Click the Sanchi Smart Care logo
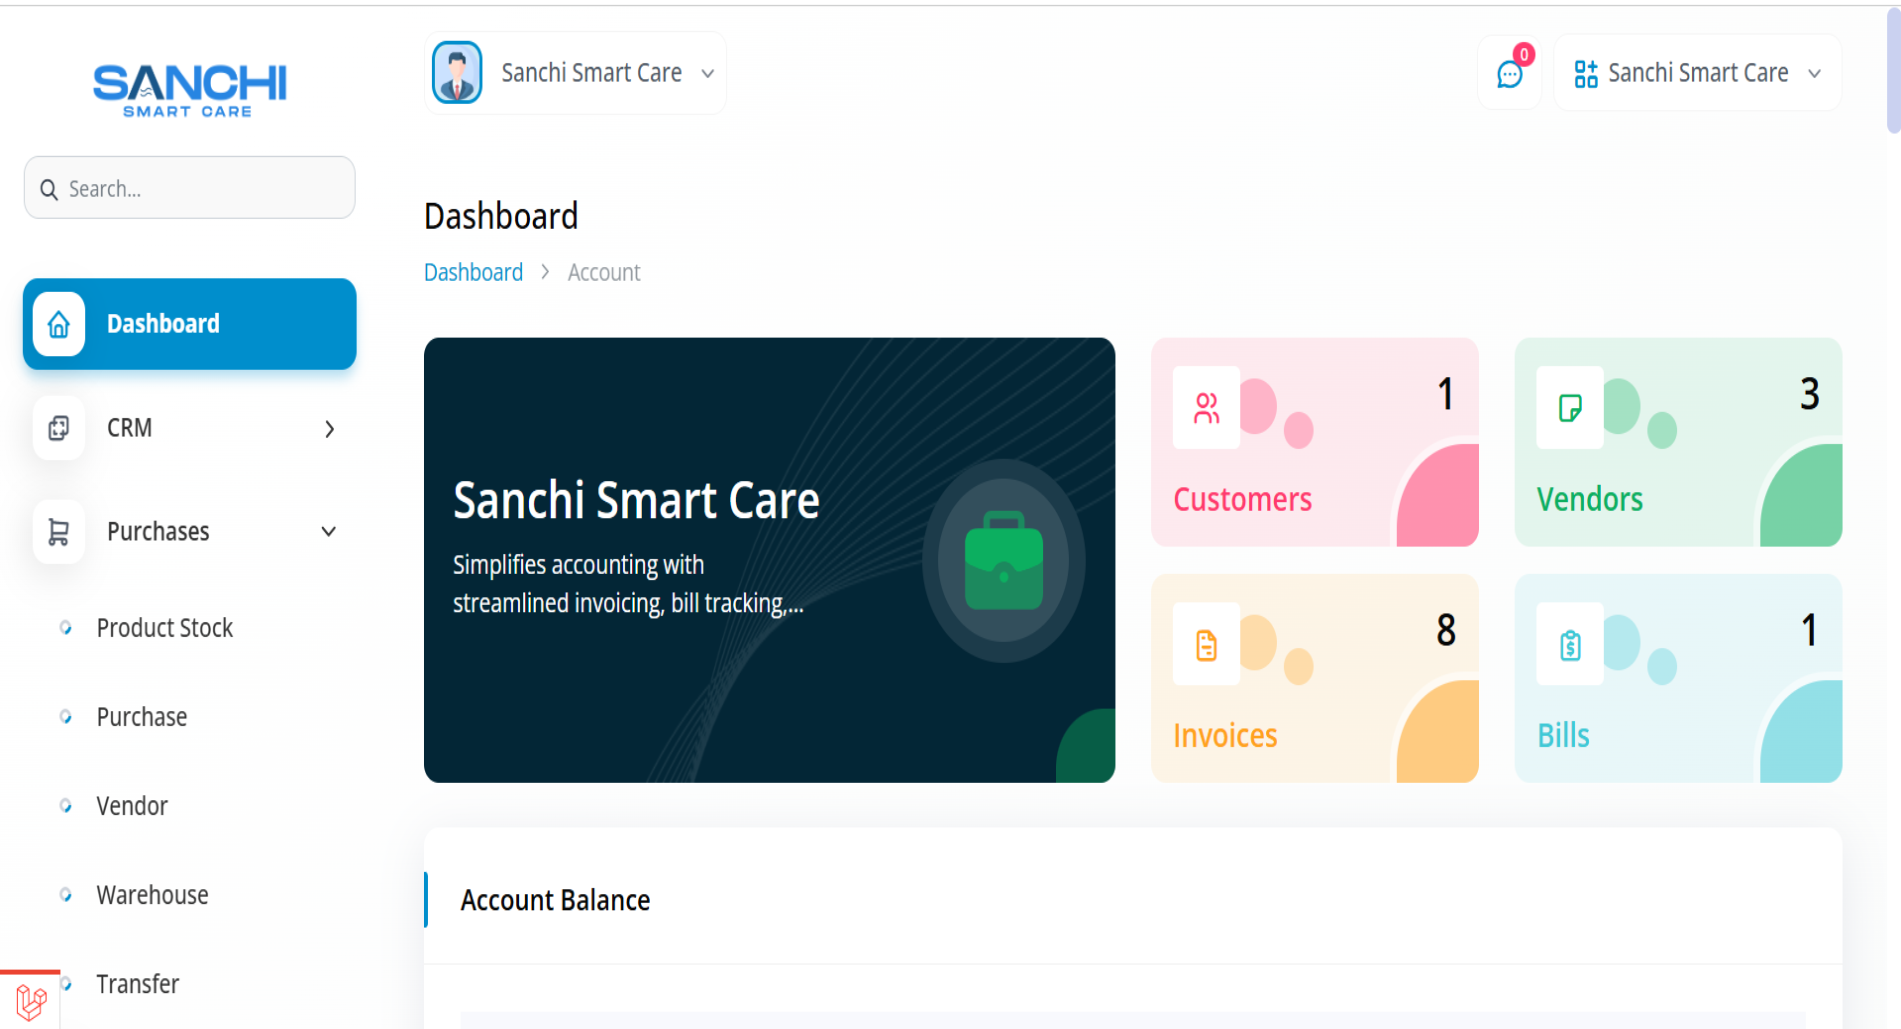The height and width of the screenshot is (1029, 1901). pyautogui.click(x=189, y=90)
